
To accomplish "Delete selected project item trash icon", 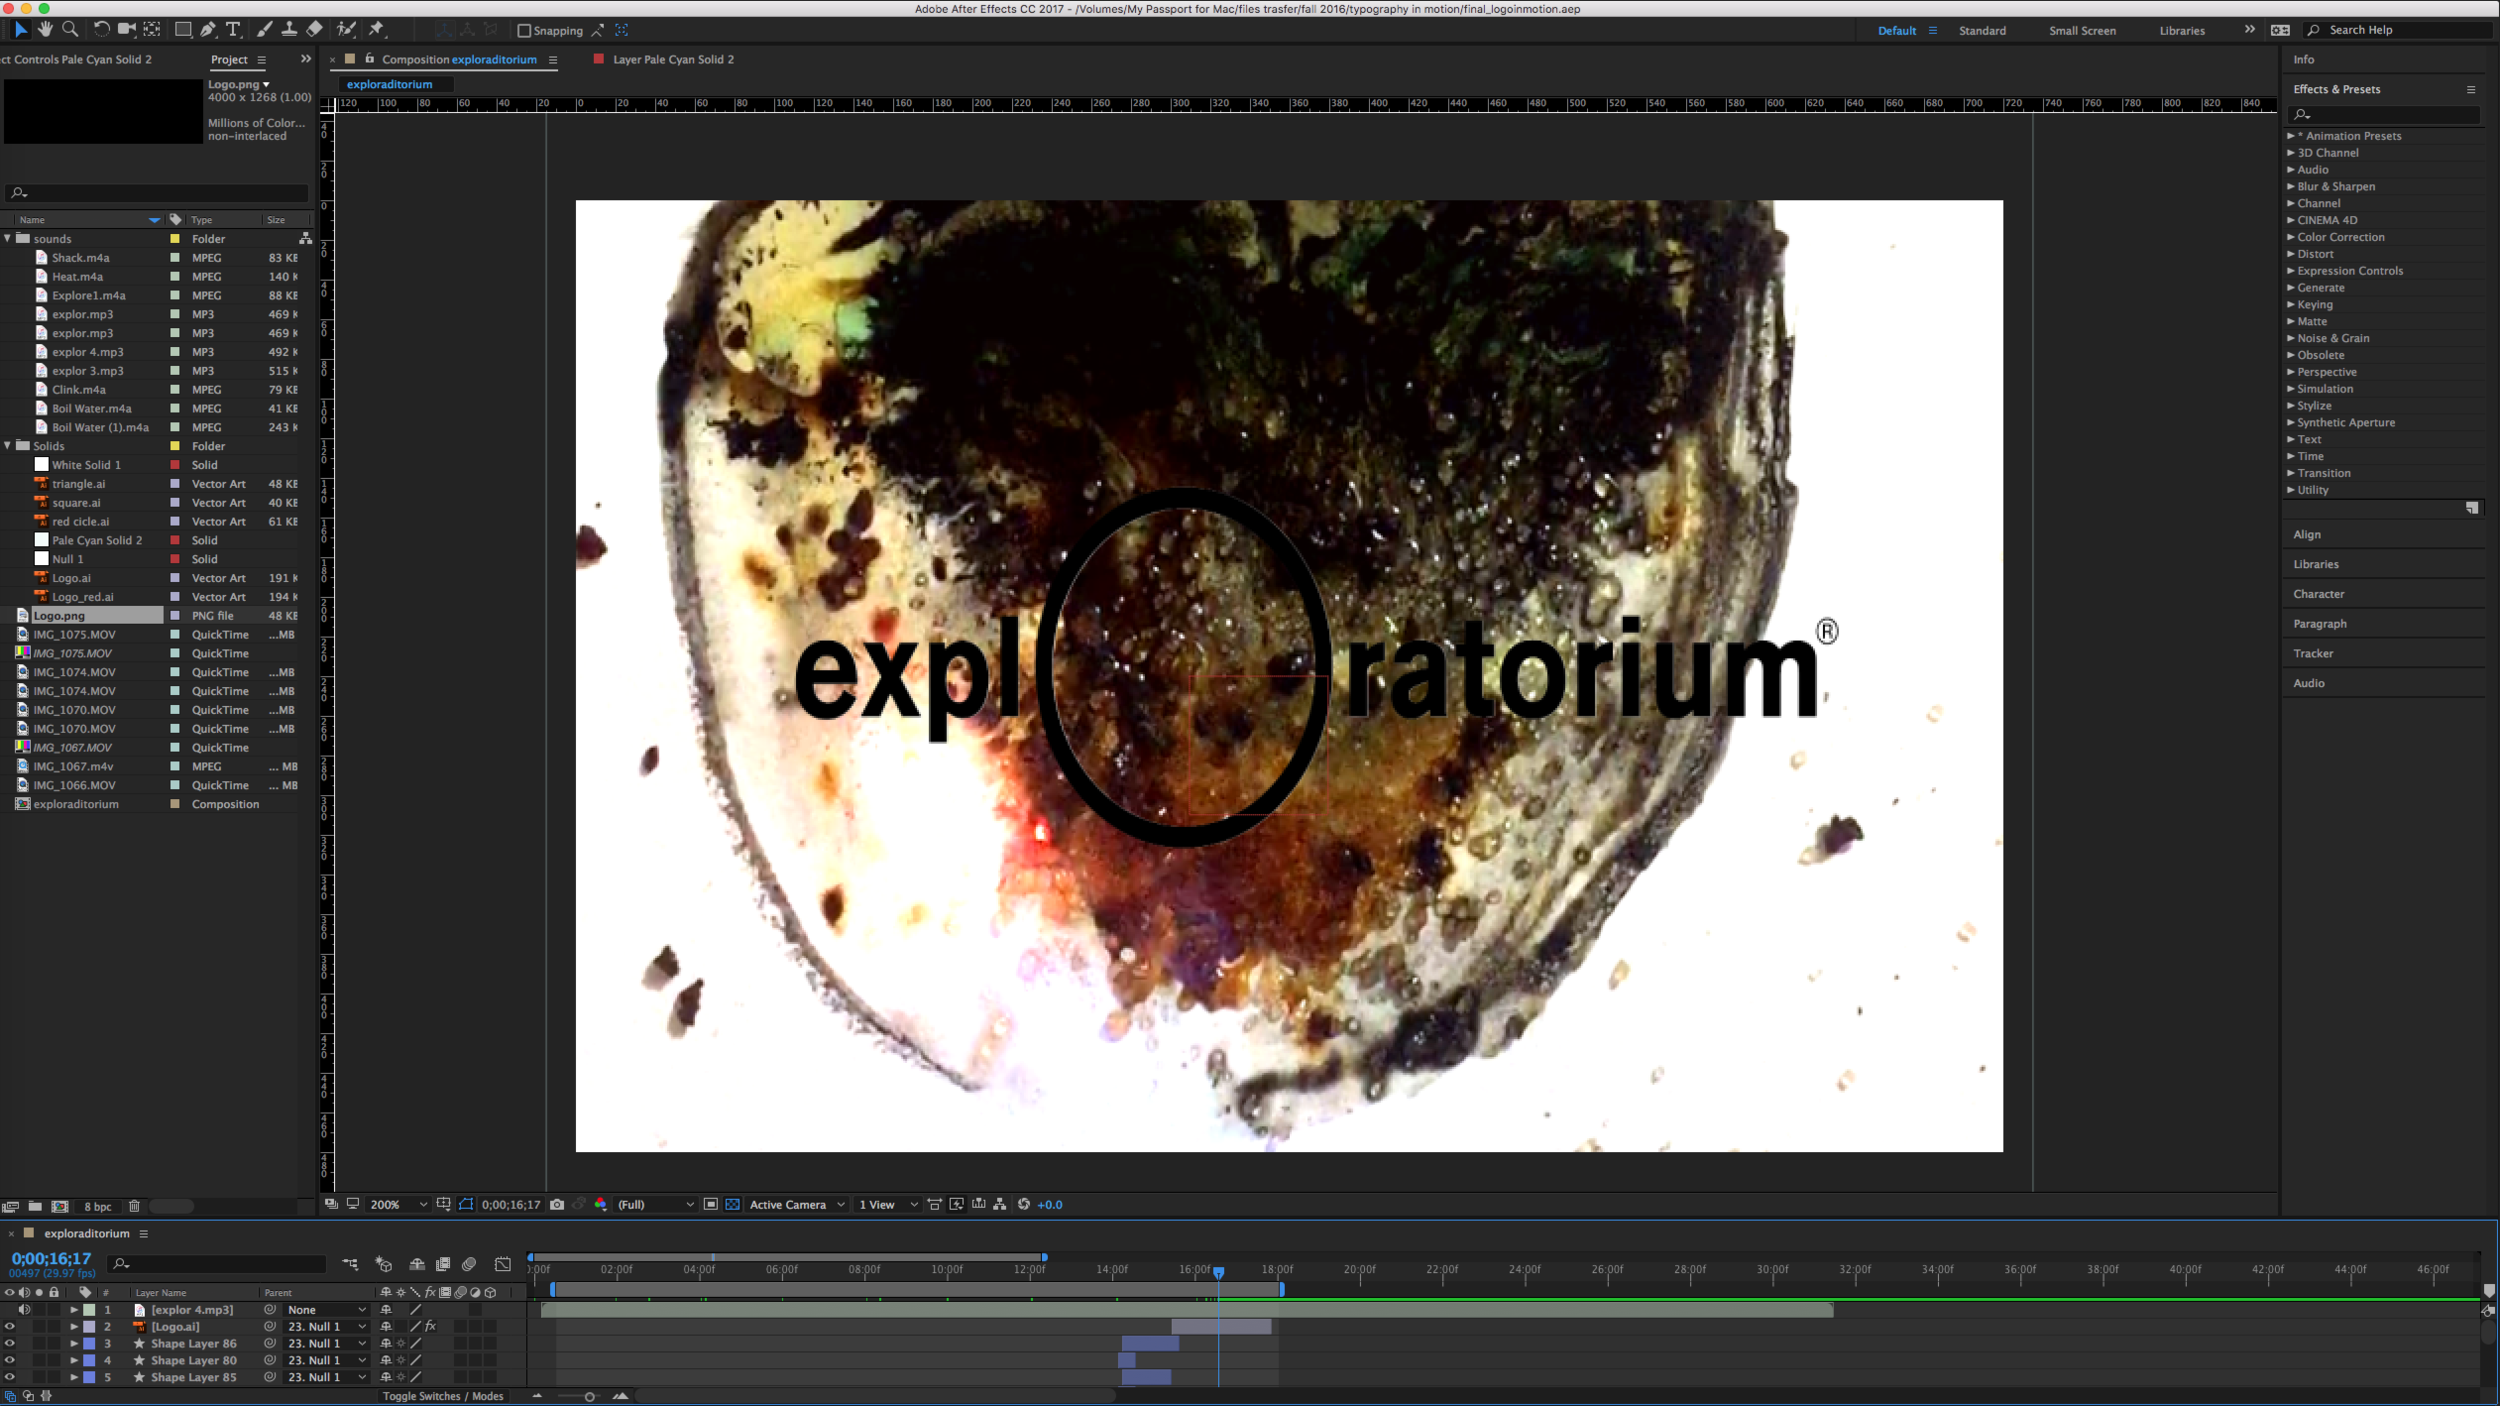I will coord(134,1206).
